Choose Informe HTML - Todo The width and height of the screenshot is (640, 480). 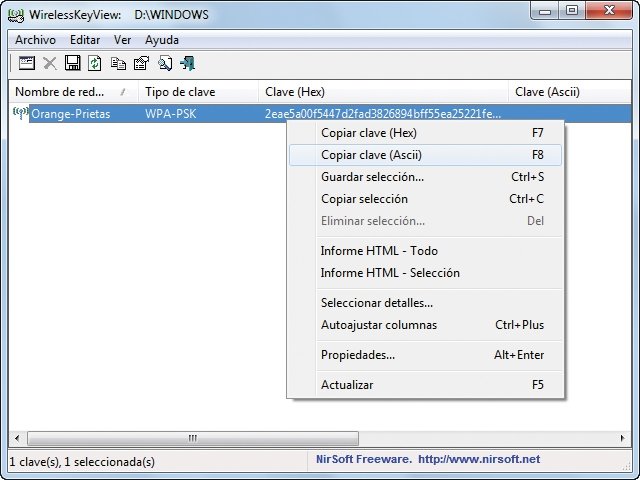point(425,251)
